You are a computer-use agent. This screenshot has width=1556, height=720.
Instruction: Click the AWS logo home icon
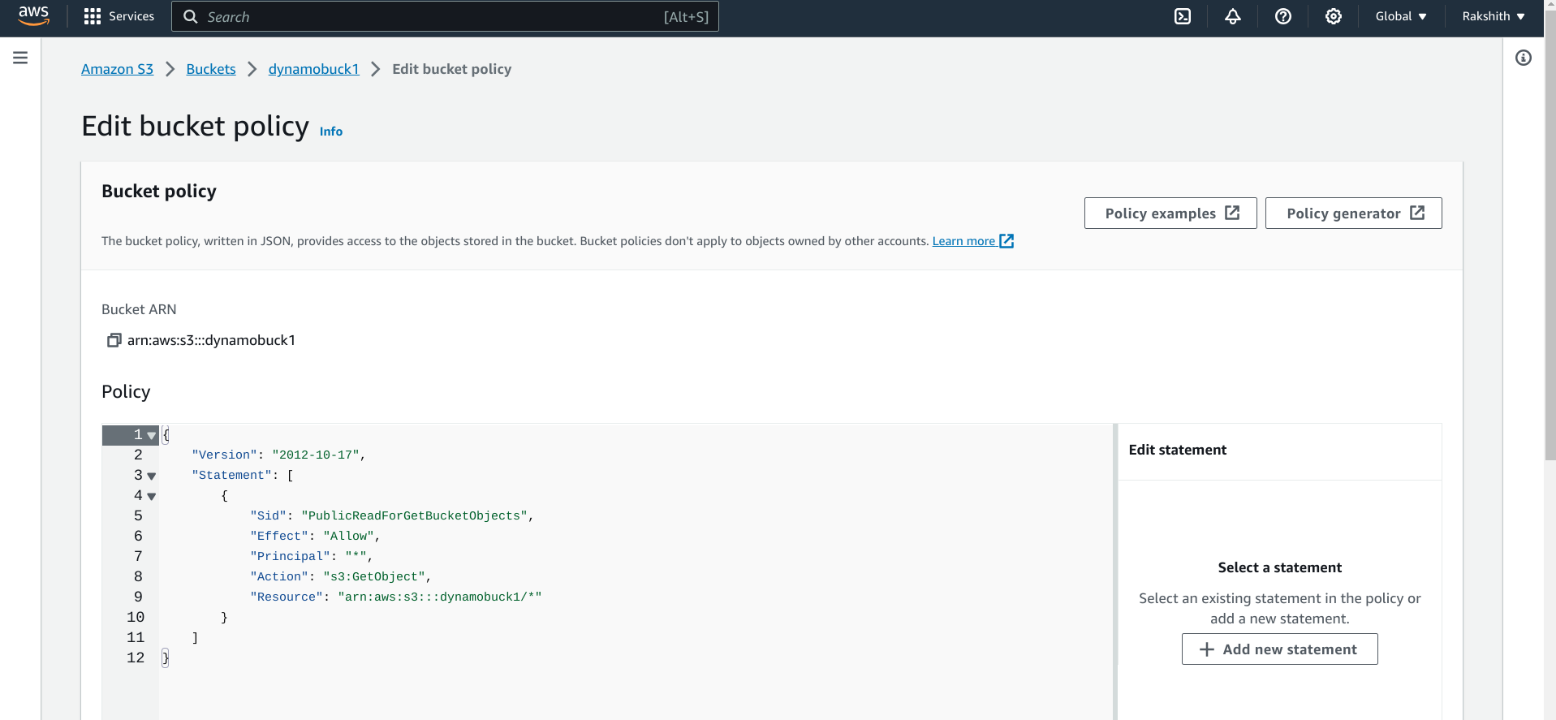click(34, 16)
